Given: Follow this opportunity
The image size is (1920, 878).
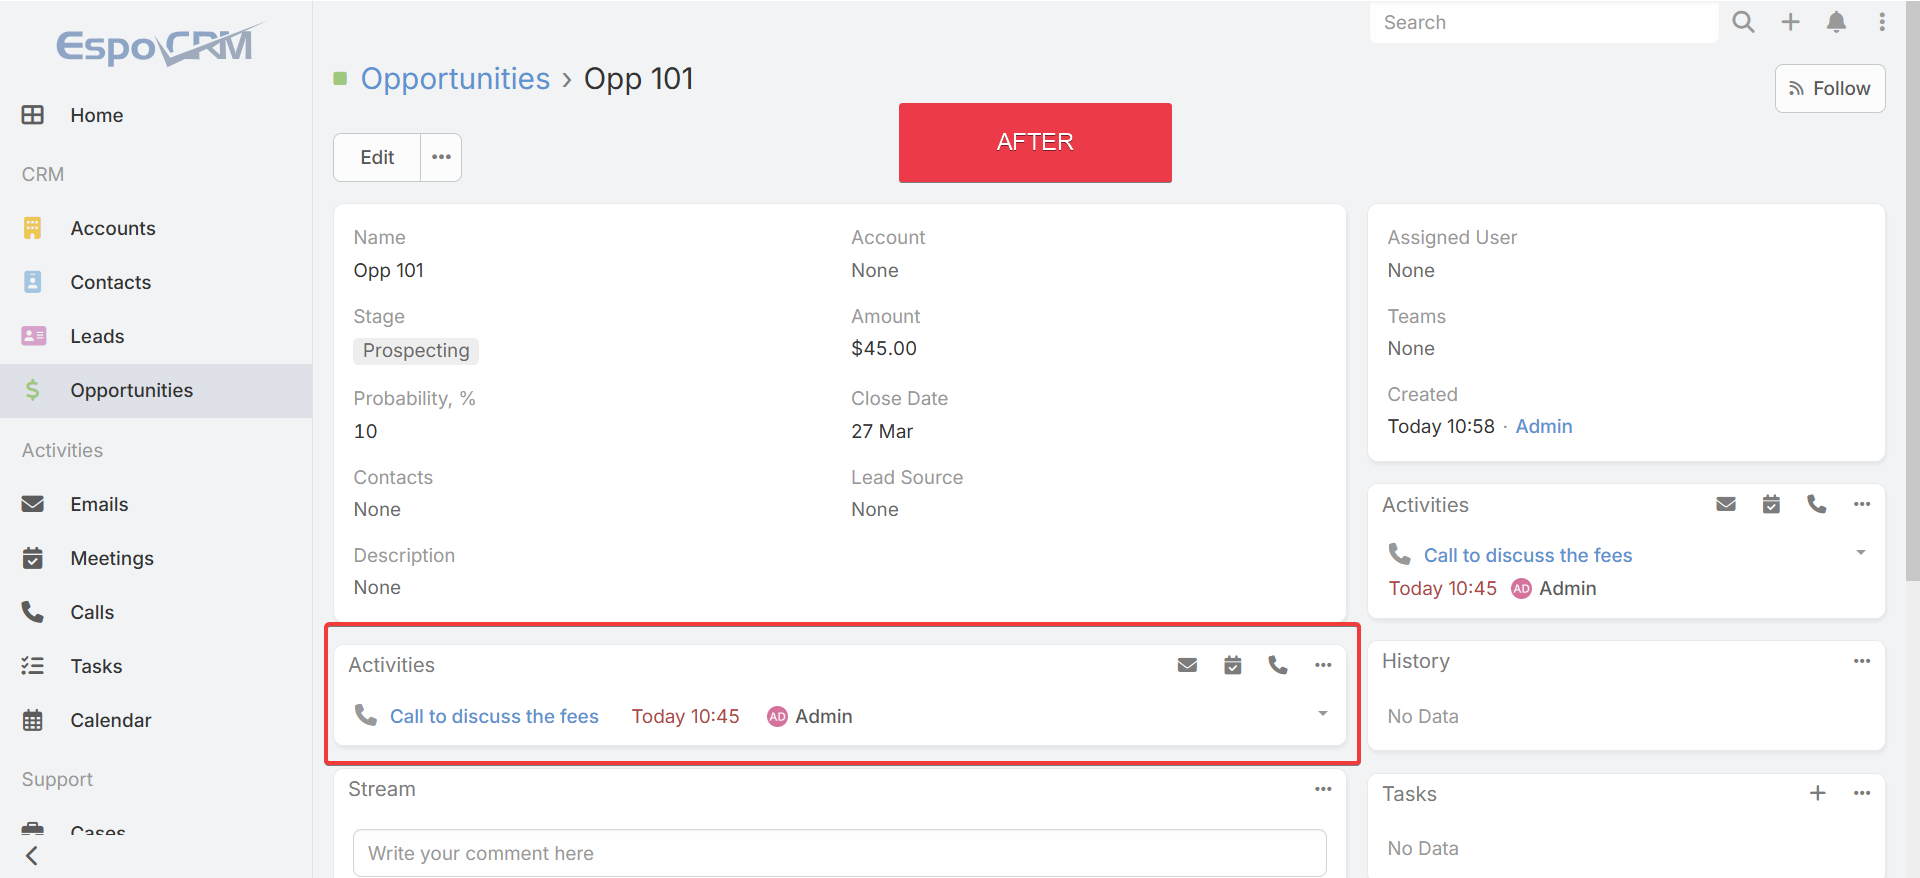Looking at the screenshot, I should click(x=1829, y=88).
